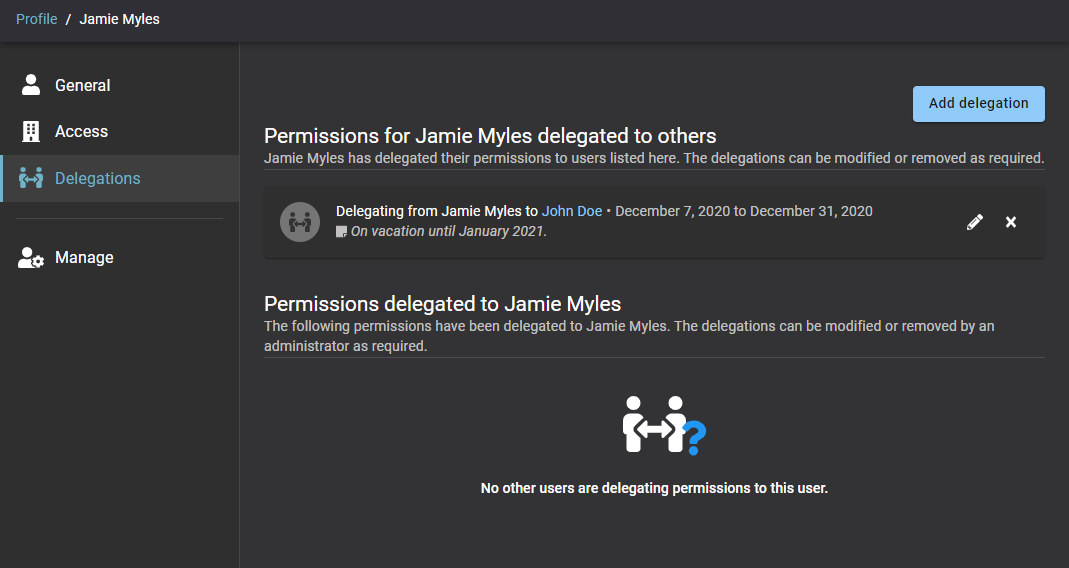Click the round delegation avatar in the row
This screenshot has height=568, width=1069.
tap(299, 222)
